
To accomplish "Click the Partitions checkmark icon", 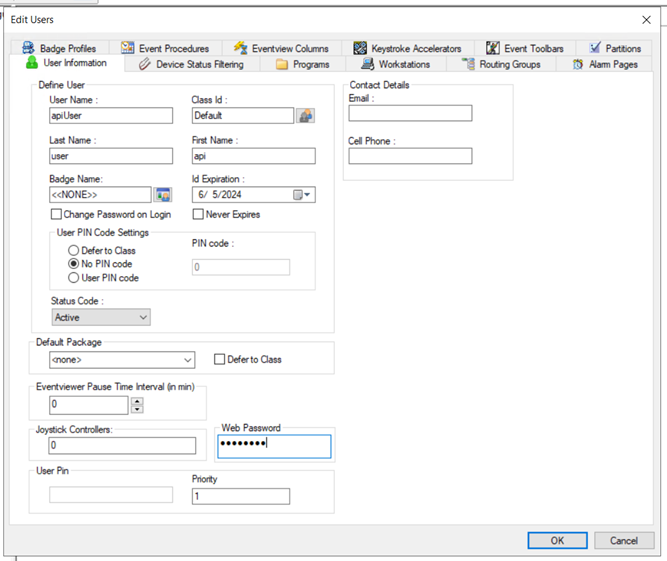I will click(595, 48).
